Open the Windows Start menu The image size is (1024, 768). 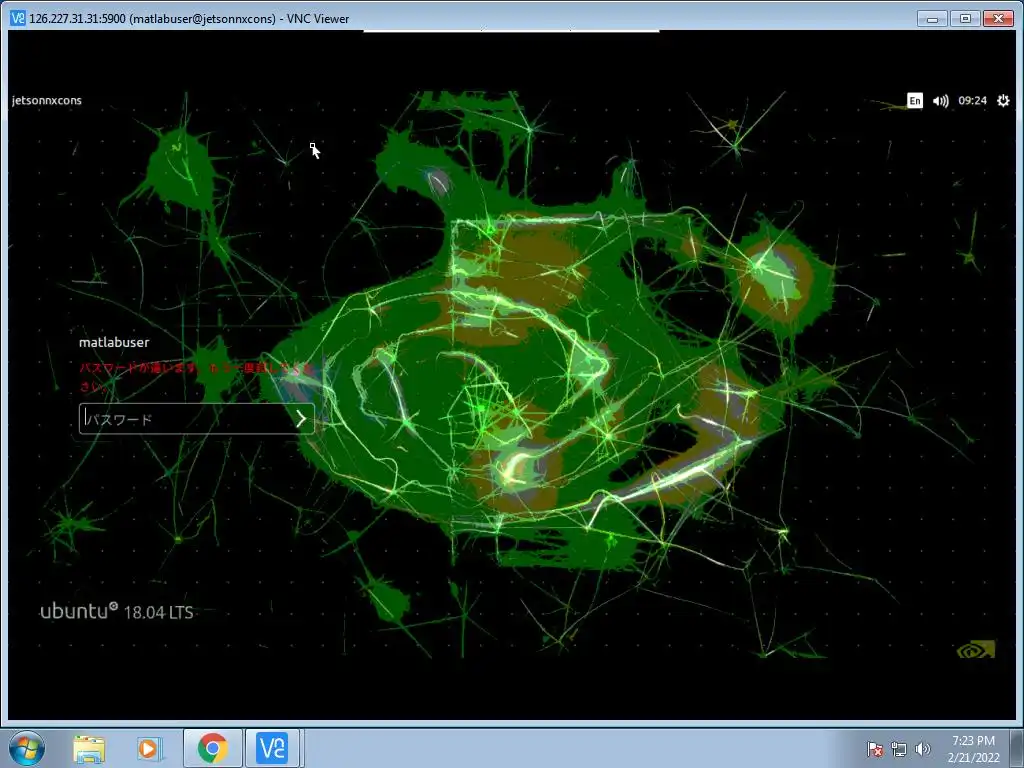26,748
